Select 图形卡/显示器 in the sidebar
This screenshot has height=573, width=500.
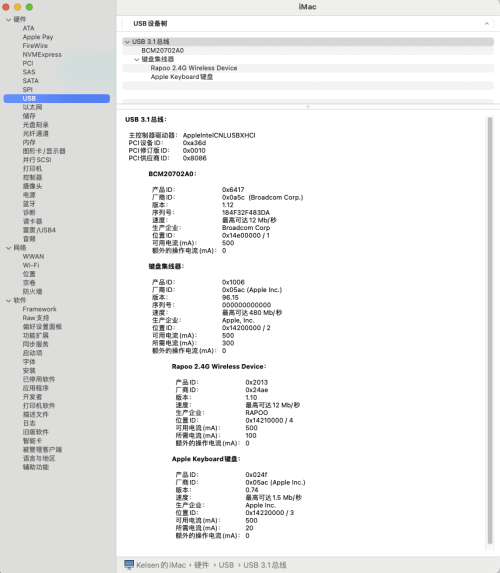point(44,151)
